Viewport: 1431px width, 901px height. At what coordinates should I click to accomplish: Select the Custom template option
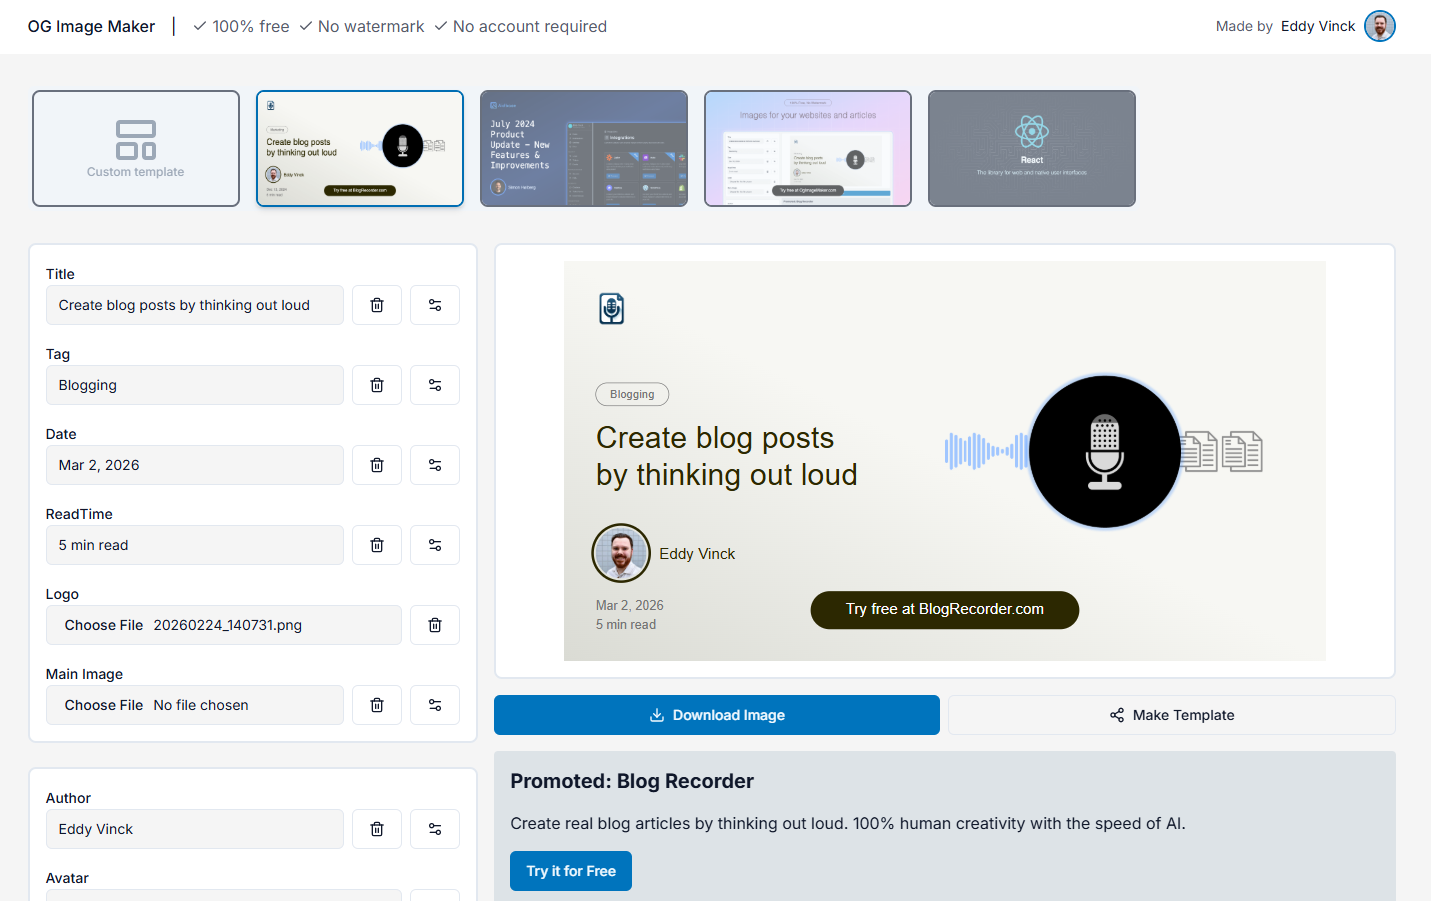136,149
